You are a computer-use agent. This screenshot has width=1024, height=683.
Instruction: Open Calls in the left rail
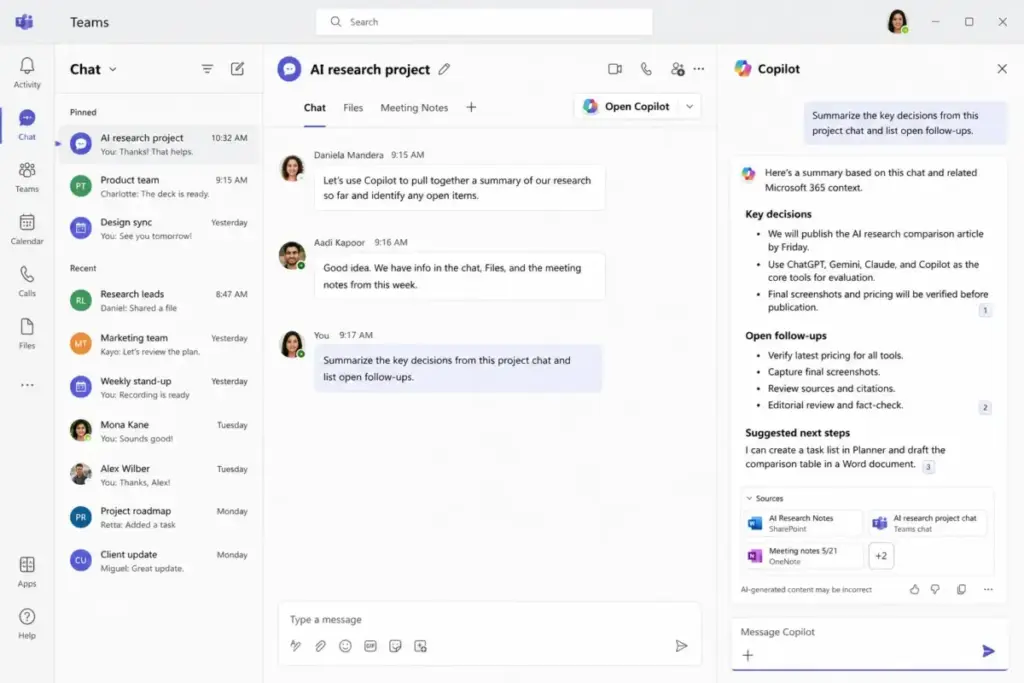point(27,281)
